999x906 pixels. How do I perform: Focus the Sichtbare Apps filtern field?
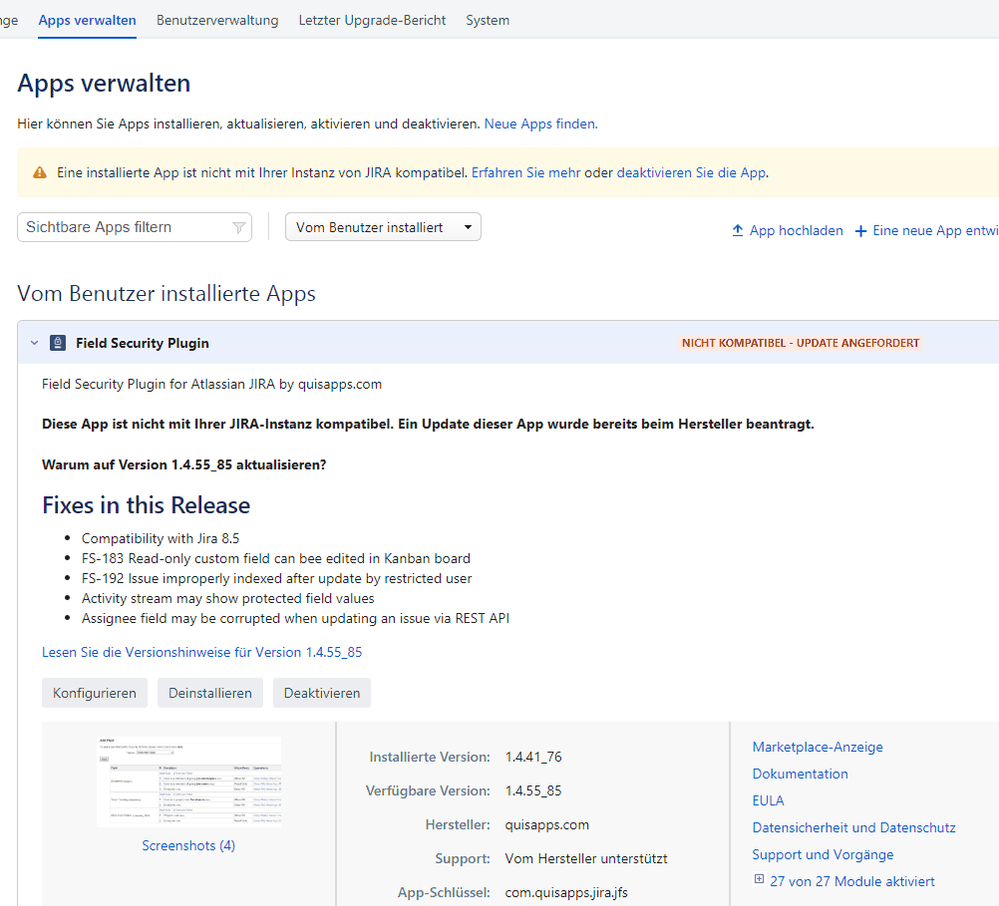(x=134, y=227)
